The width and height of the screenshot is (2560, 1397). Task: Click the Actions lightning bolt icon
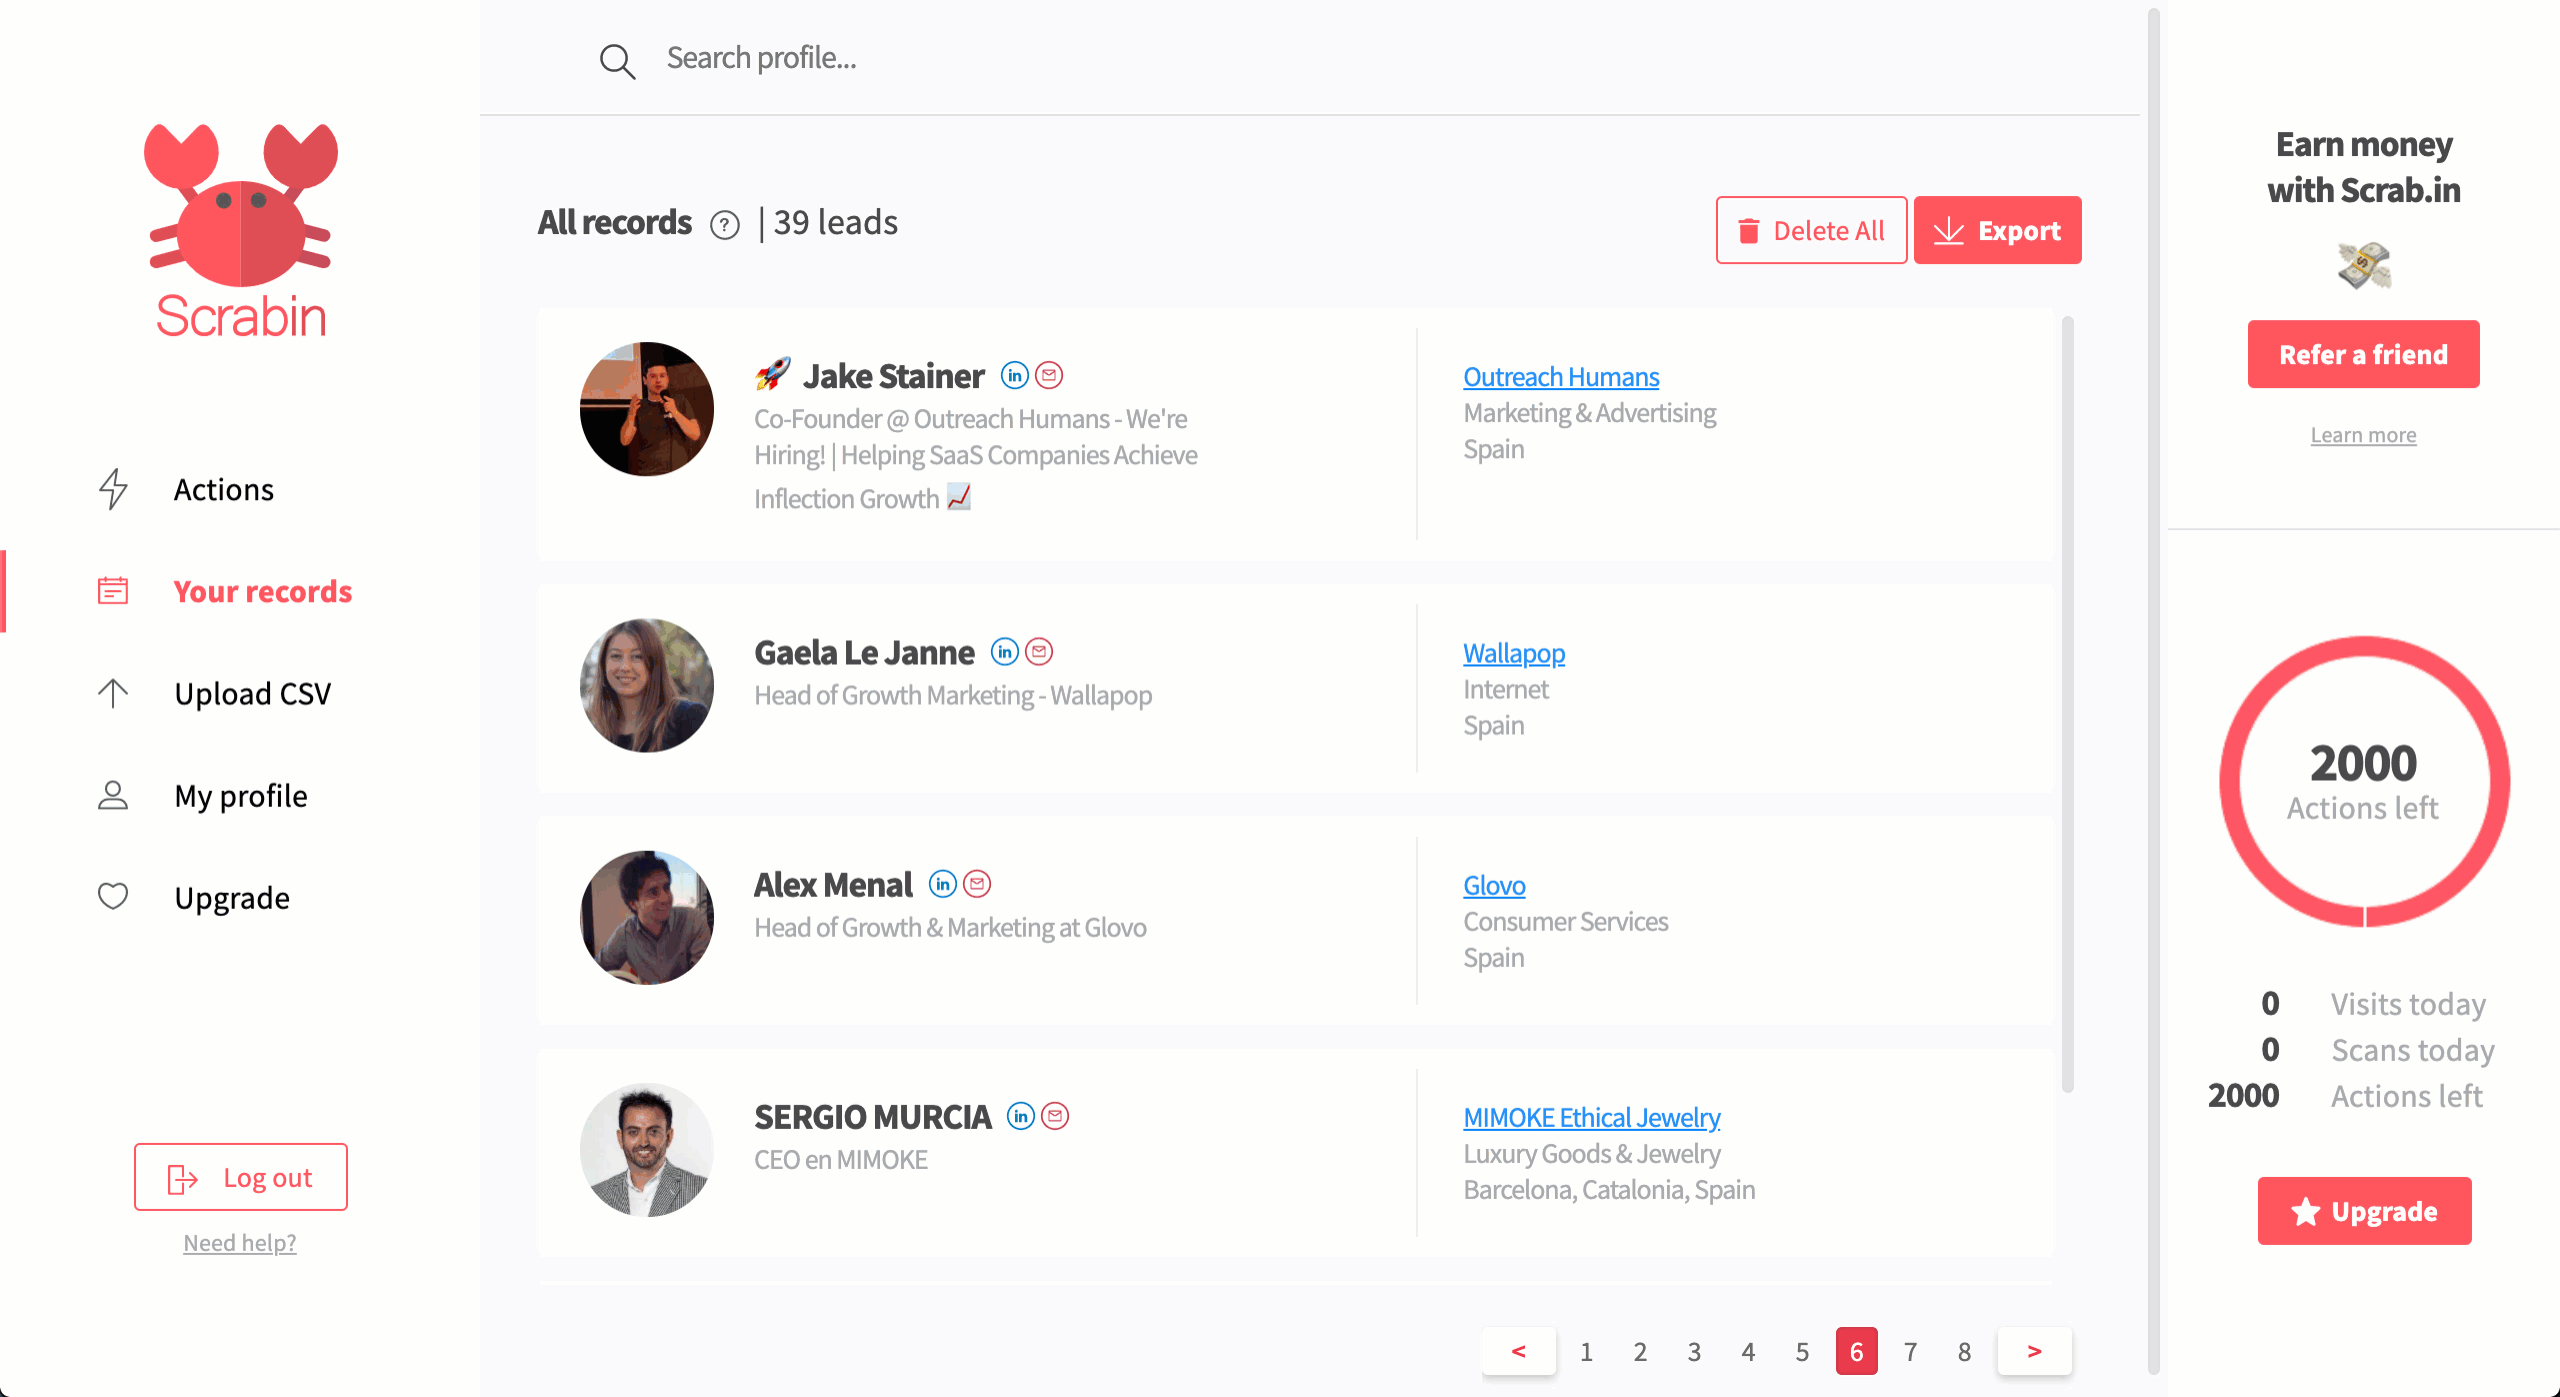(x=113, y=490)
